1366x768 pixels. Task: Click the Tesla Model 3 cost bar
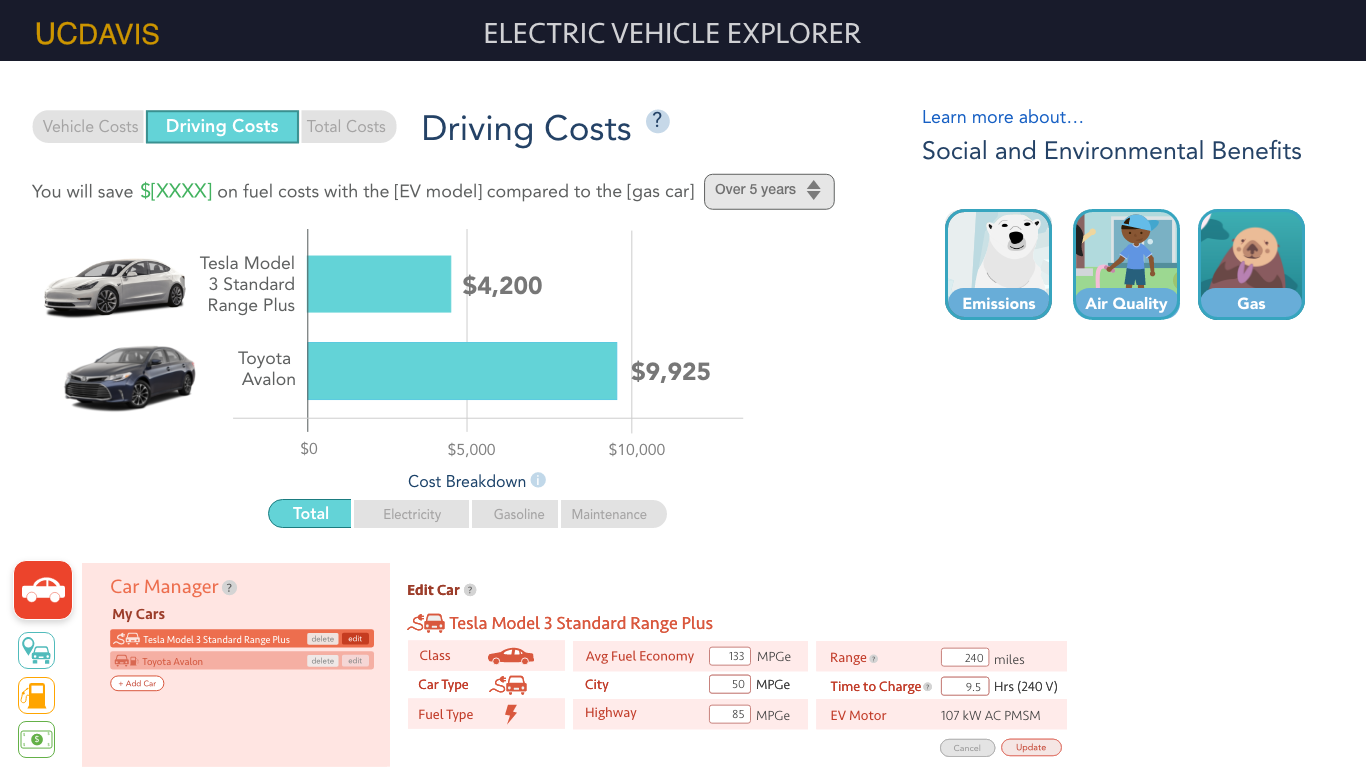point(379,284)
